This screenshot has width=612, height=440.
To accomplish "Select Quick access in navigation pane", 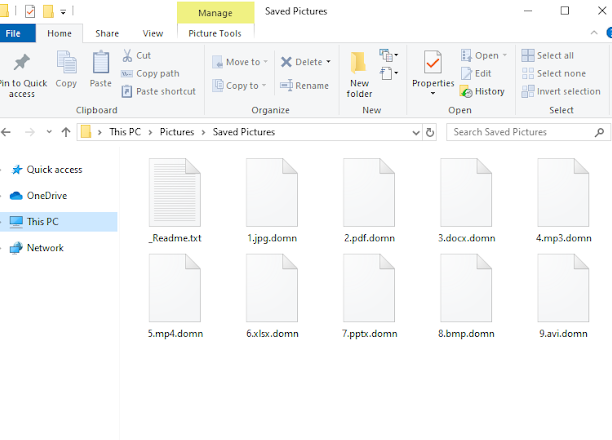I will pos(54,170).
